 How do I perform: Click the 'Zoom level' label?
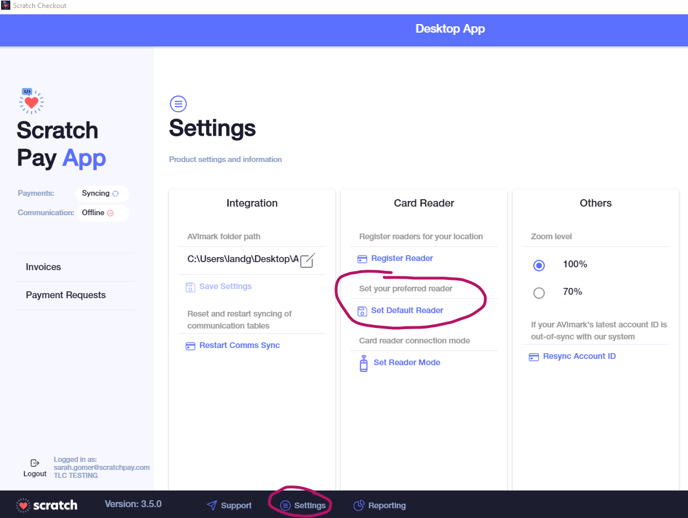[552, 236]
